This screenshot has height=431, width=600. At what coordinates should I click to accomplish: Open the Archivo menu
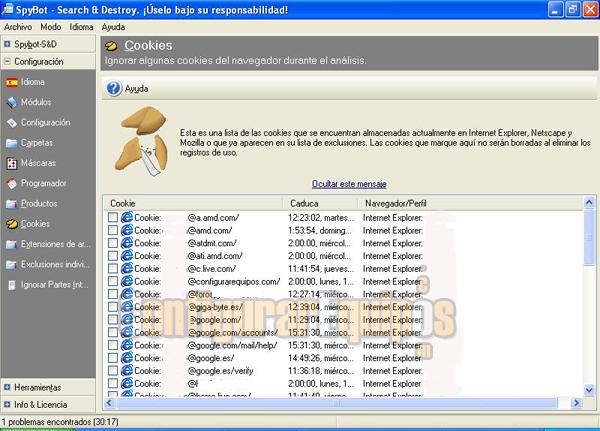point(18,27)
